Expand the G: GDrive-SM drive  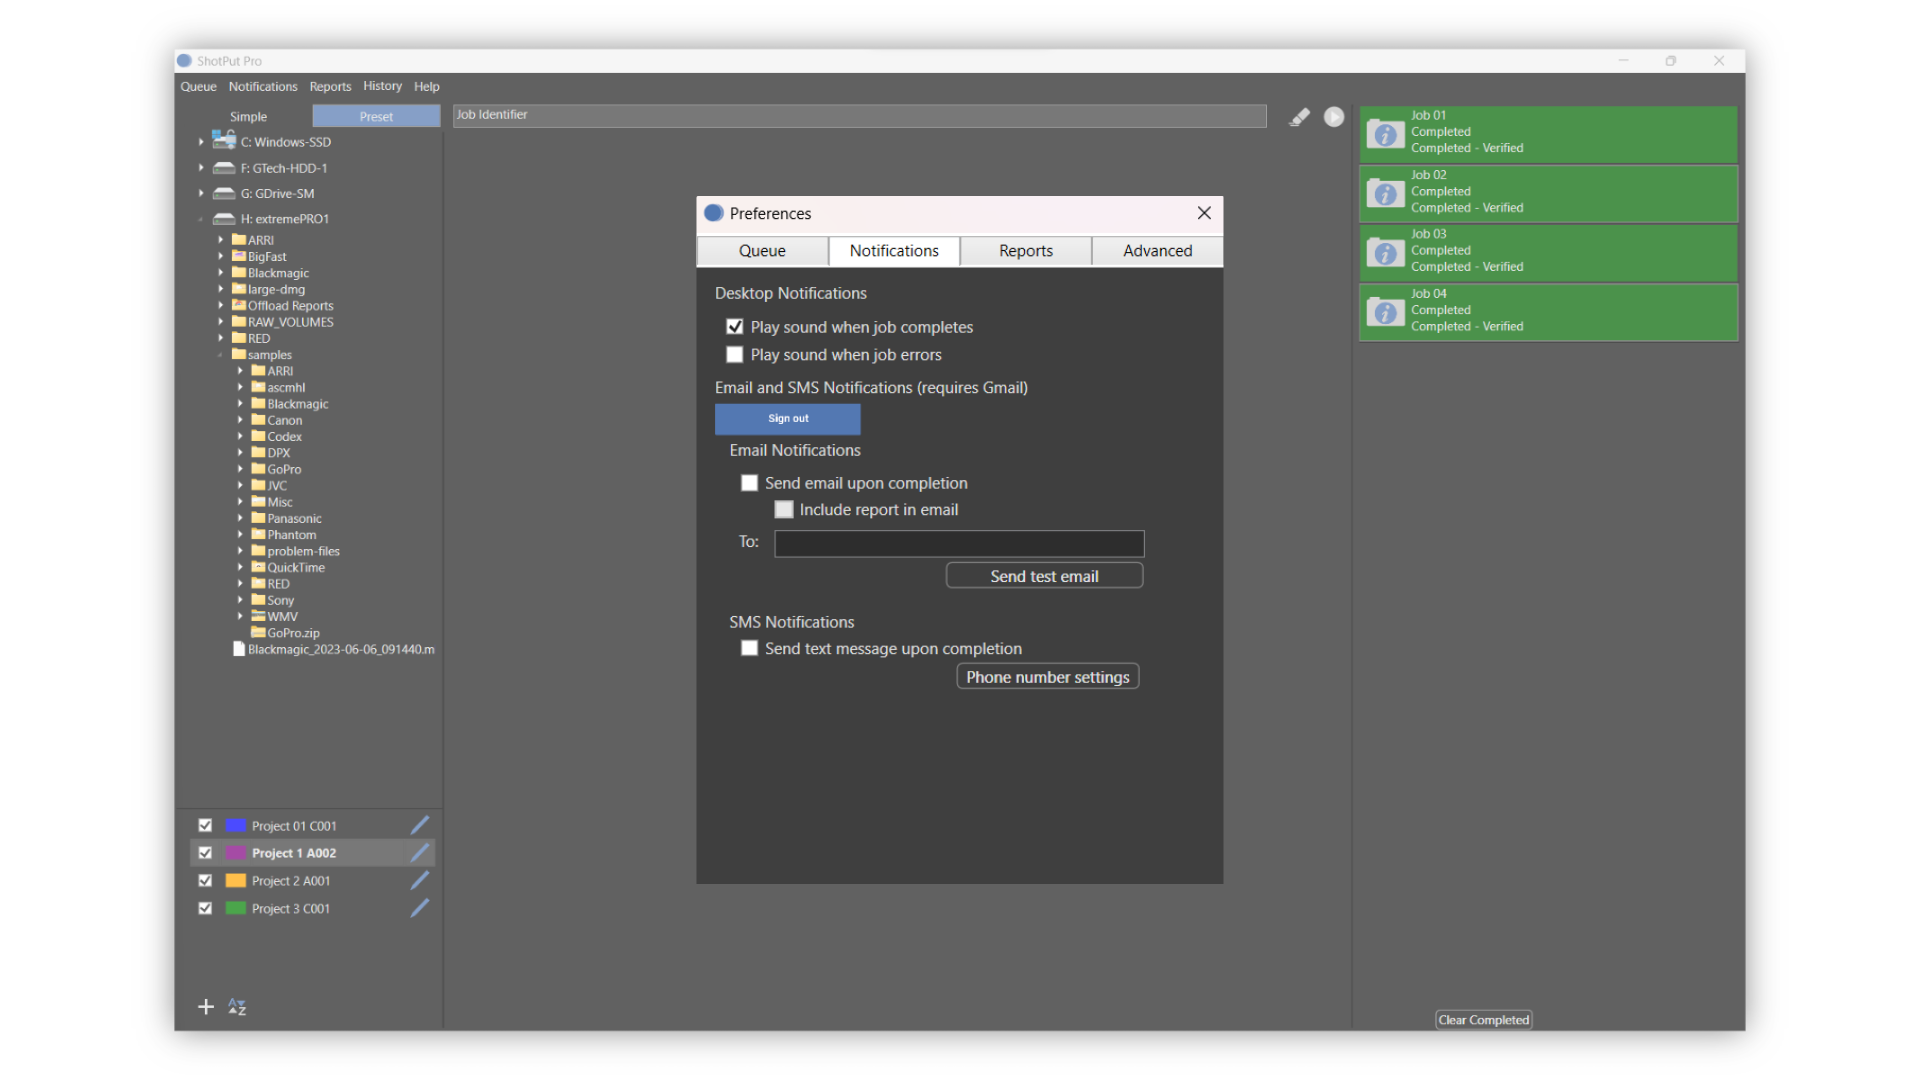201,193
